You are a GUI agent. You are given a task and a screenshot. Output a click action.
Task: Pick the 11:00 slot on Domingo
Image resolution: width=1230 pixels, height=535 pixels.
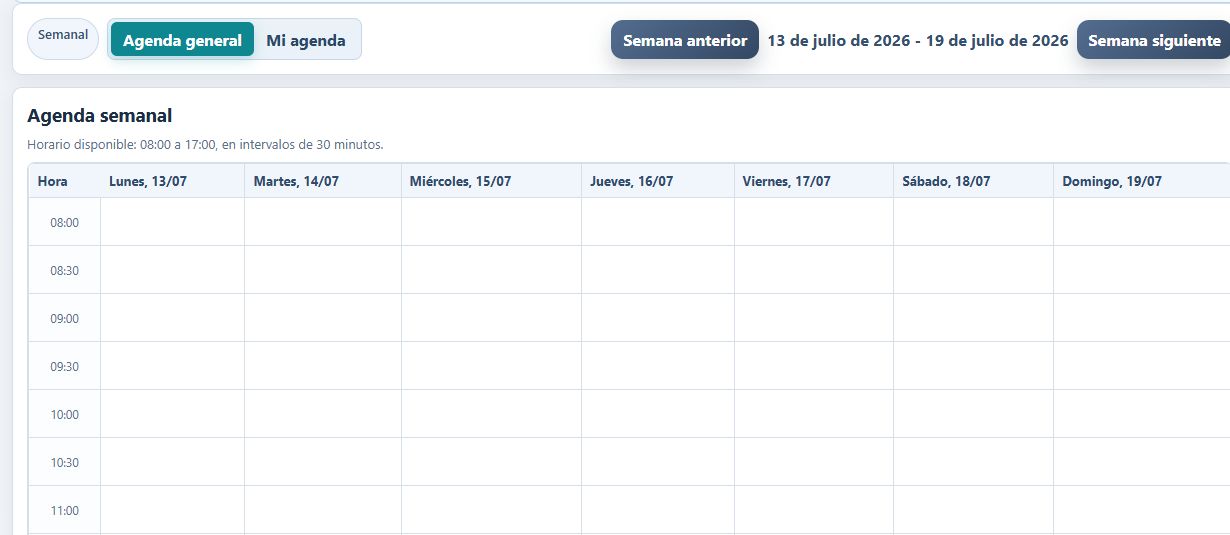[1142, 510]
